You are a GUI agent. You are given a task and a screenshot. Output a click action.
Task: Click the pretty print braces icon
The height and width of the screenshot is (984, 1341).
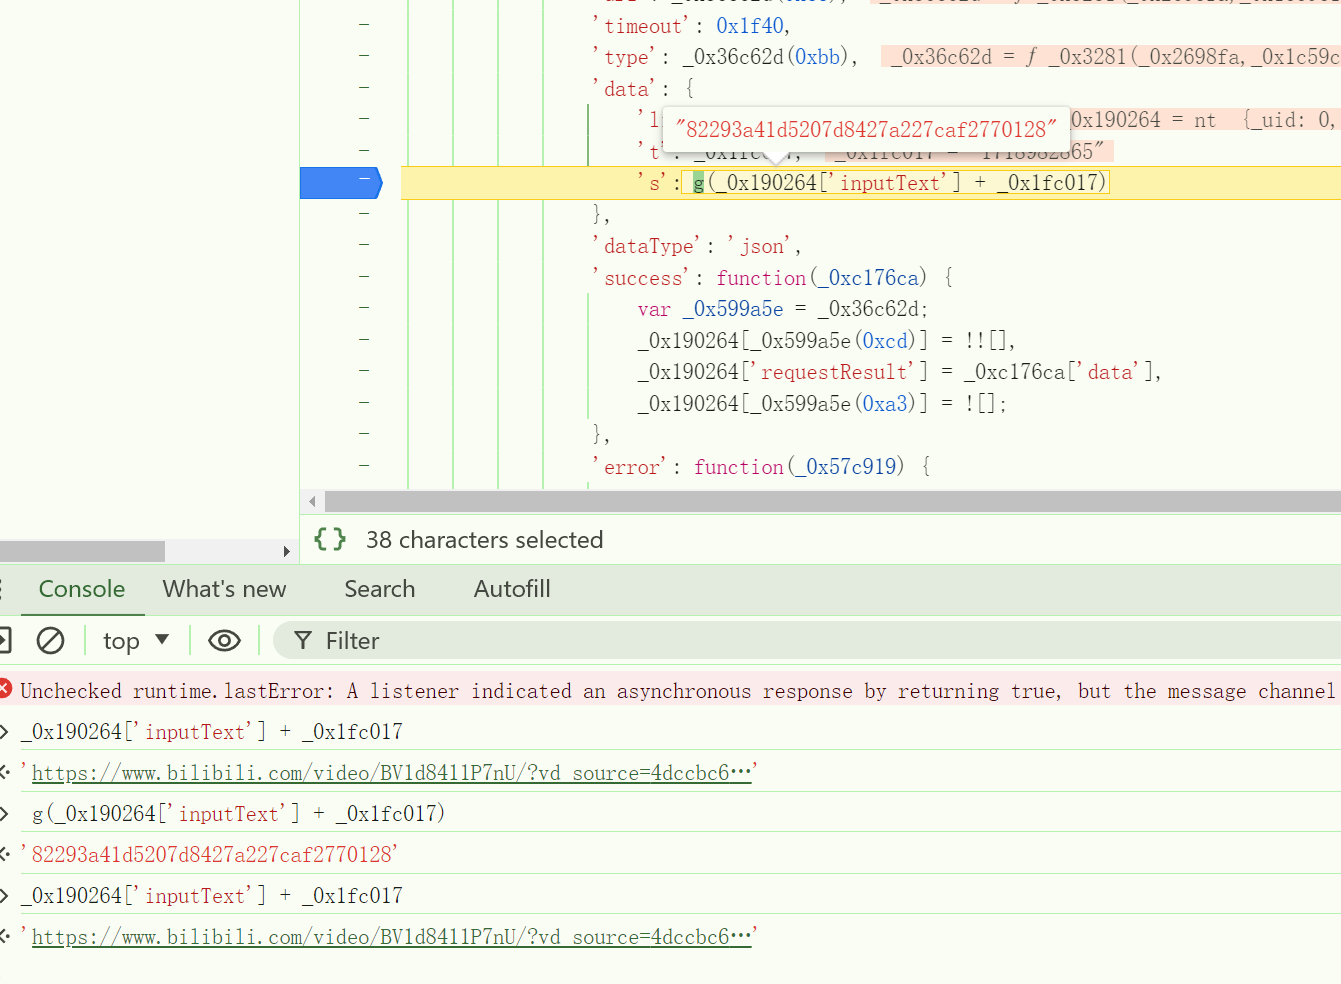[330, 540]
